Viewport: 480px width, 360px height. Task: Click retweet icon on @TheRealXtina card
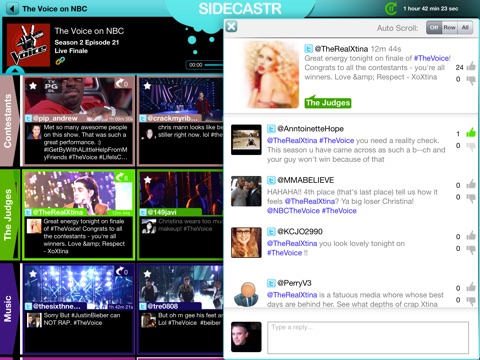pos(122,177)
